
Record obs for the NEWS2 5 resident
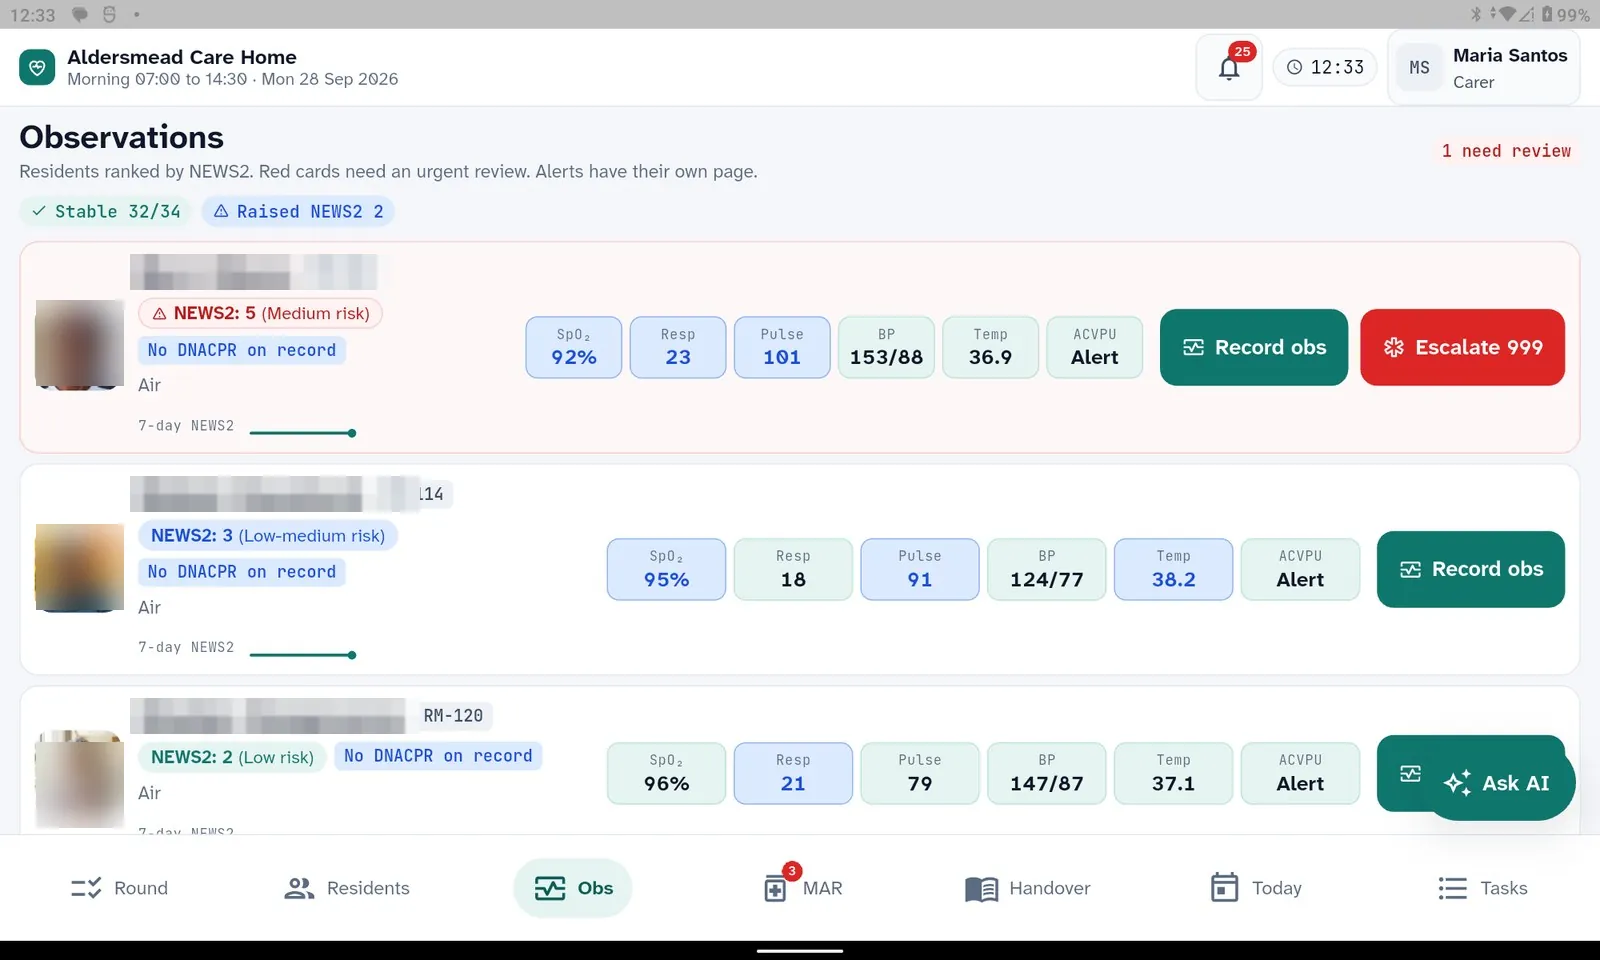[x=1254, y=347]
